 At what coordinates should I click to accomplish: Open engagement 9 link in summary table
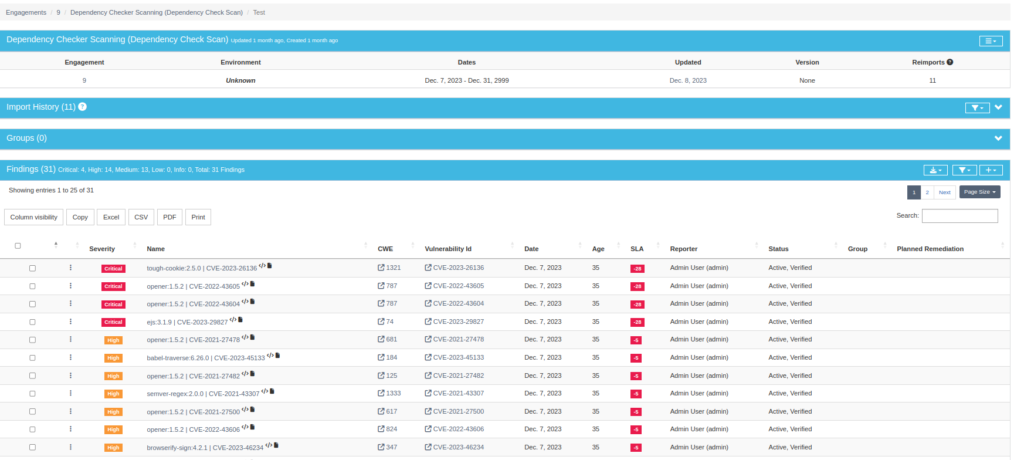84,80
